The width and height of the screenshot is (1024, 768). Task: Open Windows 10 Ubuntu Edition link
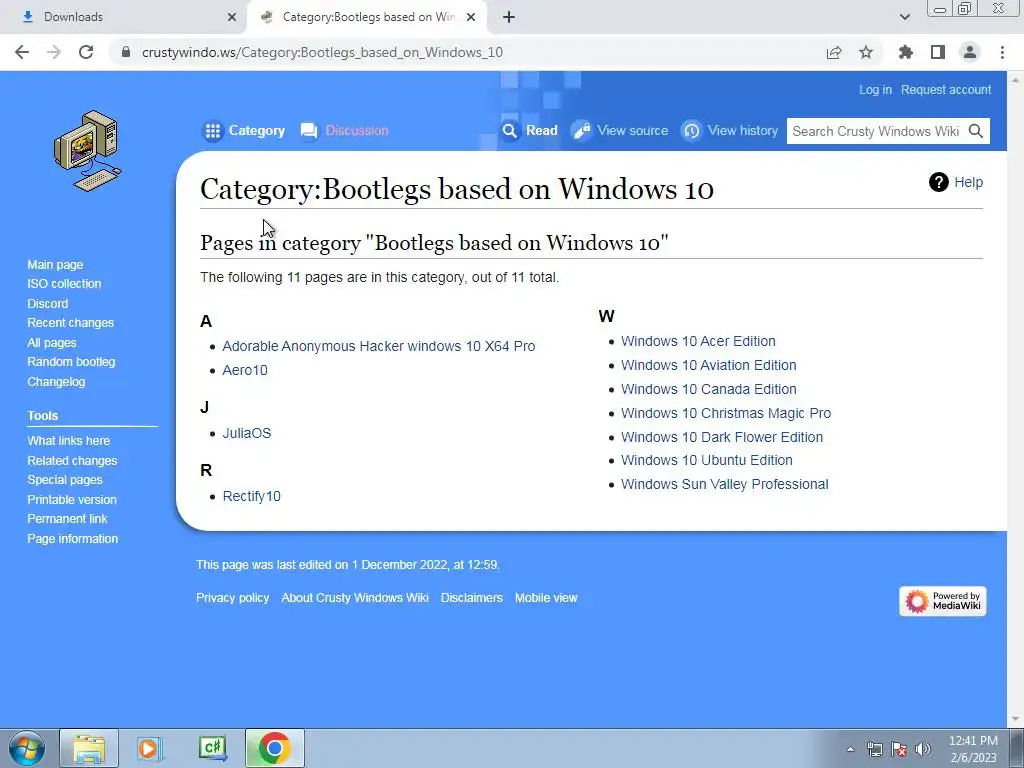click(x=707, y=460)
